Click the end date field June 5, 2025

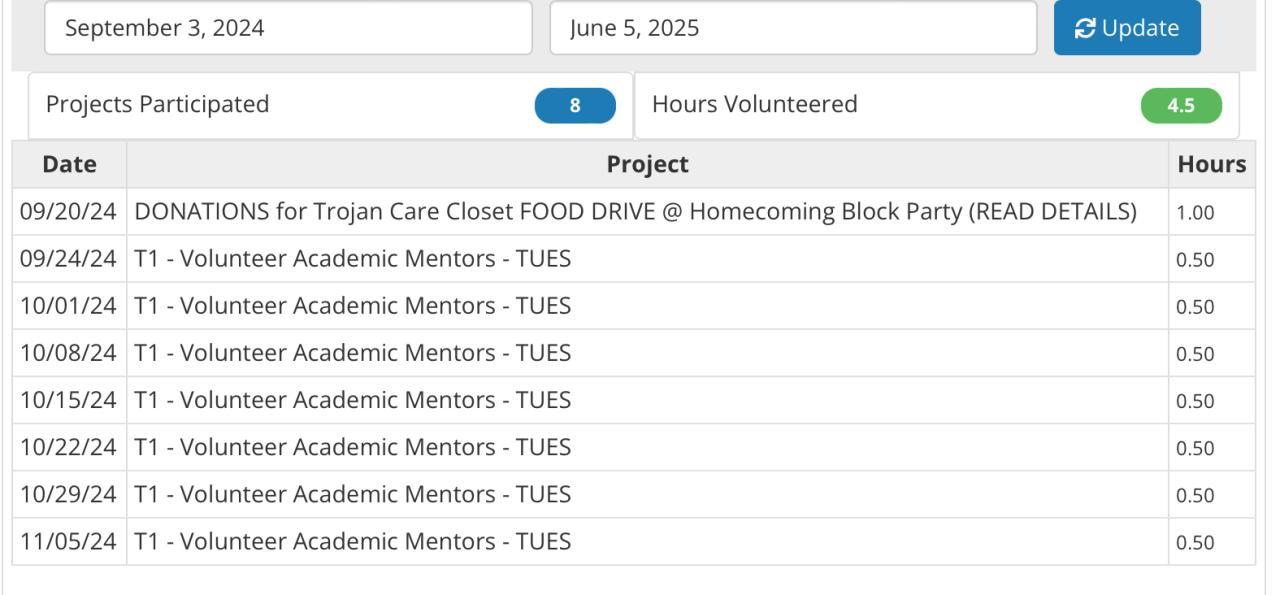793,28
